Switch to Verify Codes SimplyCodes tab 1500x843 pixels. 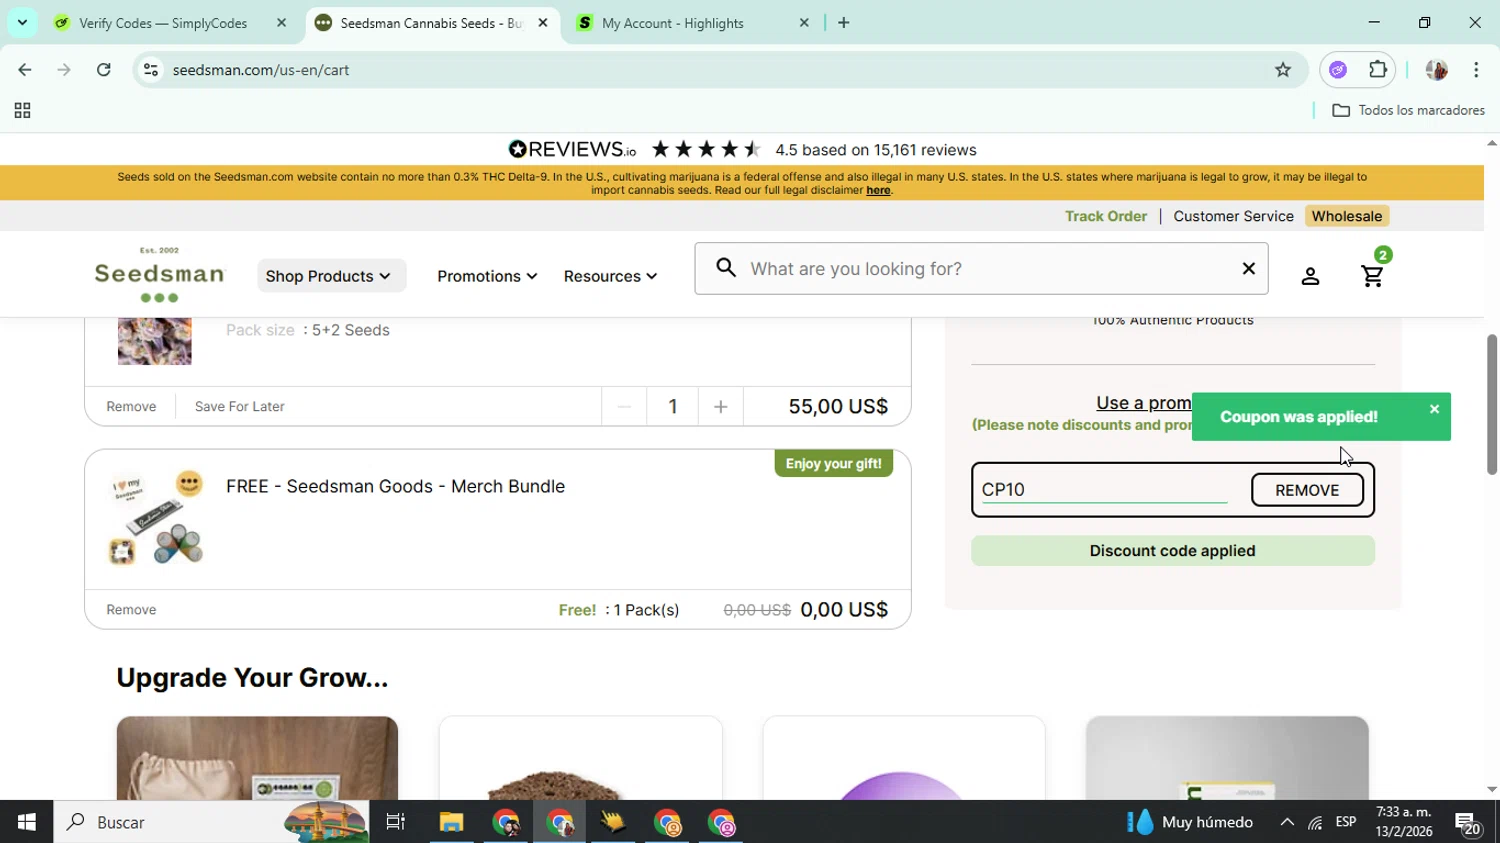click(x=163, y=23)
